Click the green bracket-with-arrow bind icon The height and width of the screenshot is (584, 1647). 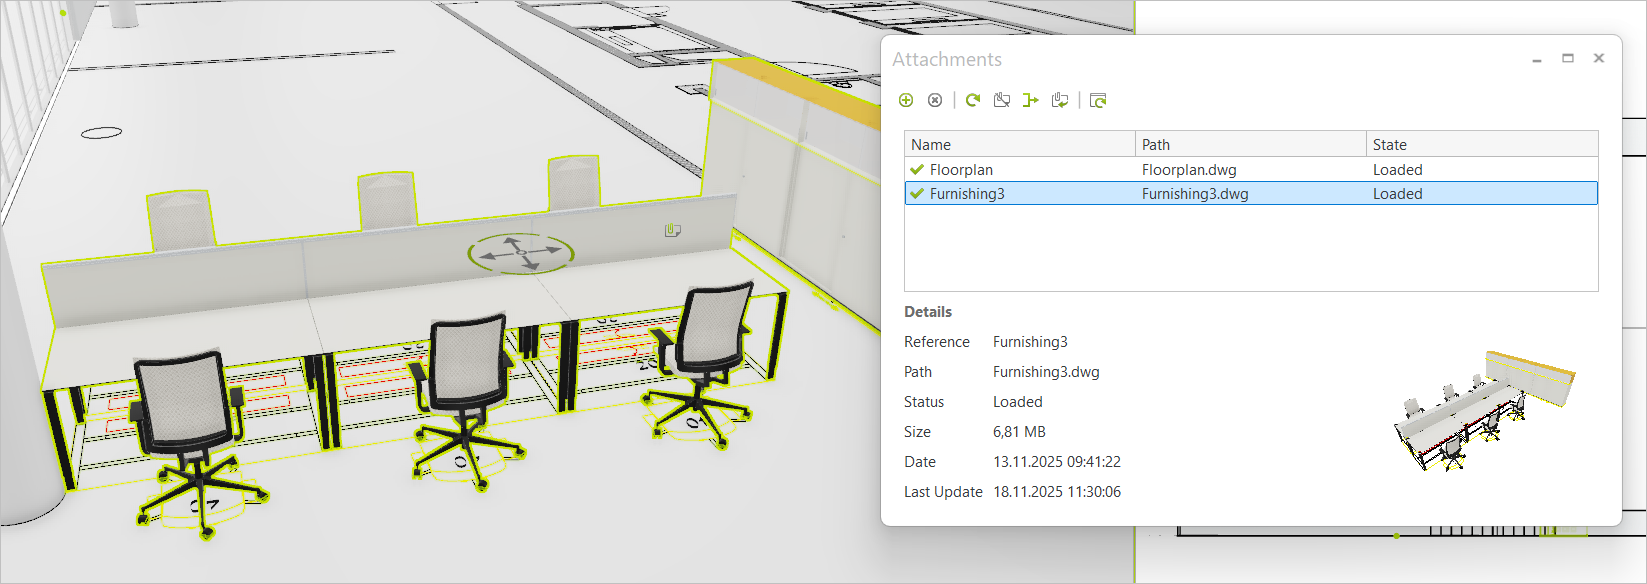tap(1031, 100)
